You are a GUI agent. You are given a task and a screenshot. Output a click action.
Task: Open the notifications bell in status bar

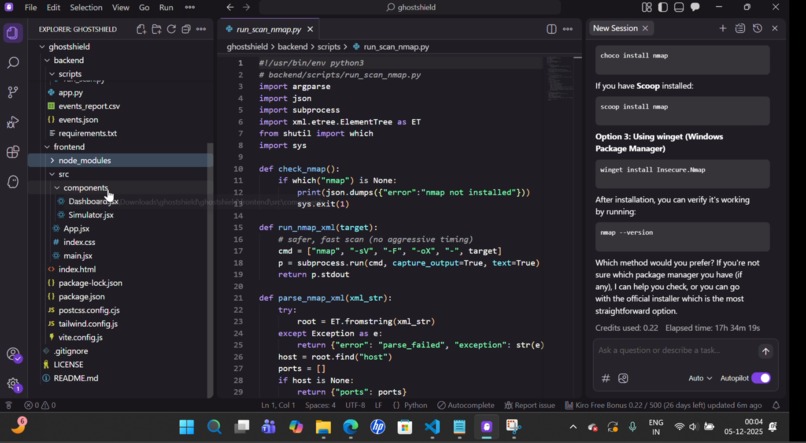coord(777,405)
